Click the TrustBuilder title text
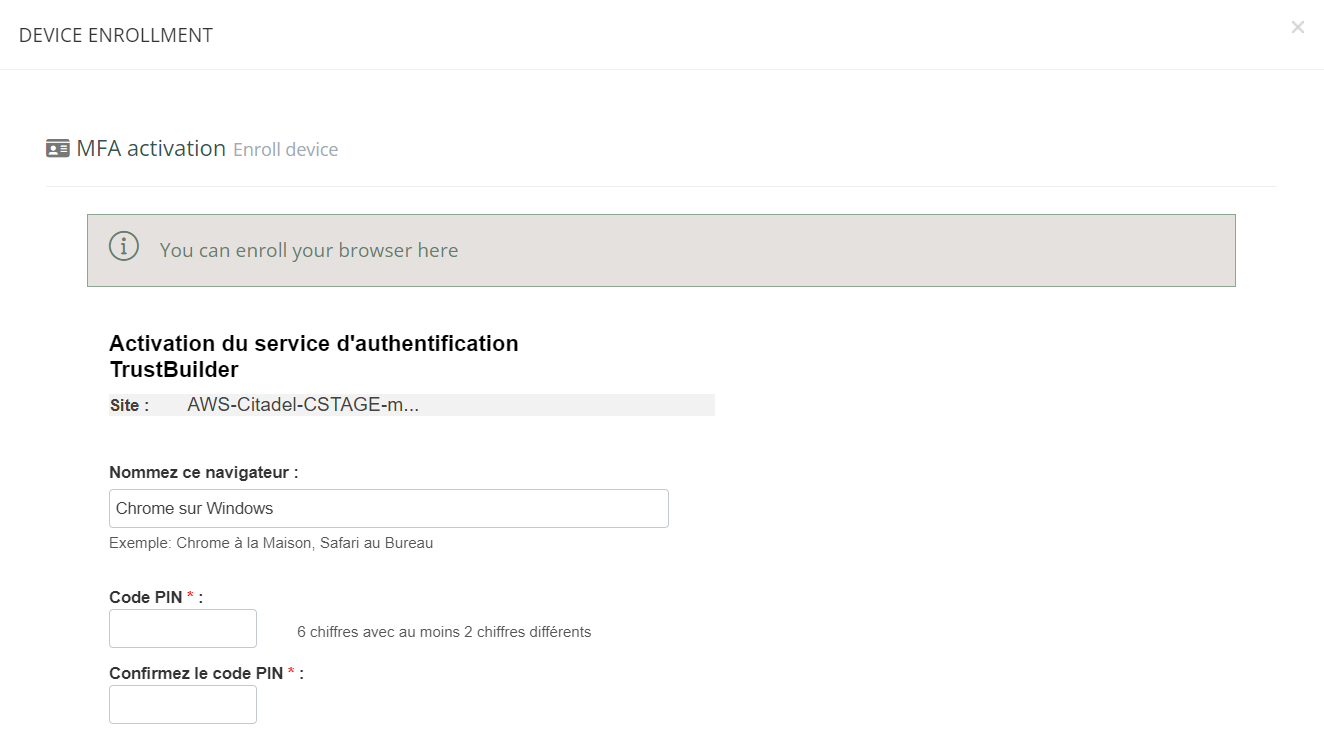 [x=174, y=370]
